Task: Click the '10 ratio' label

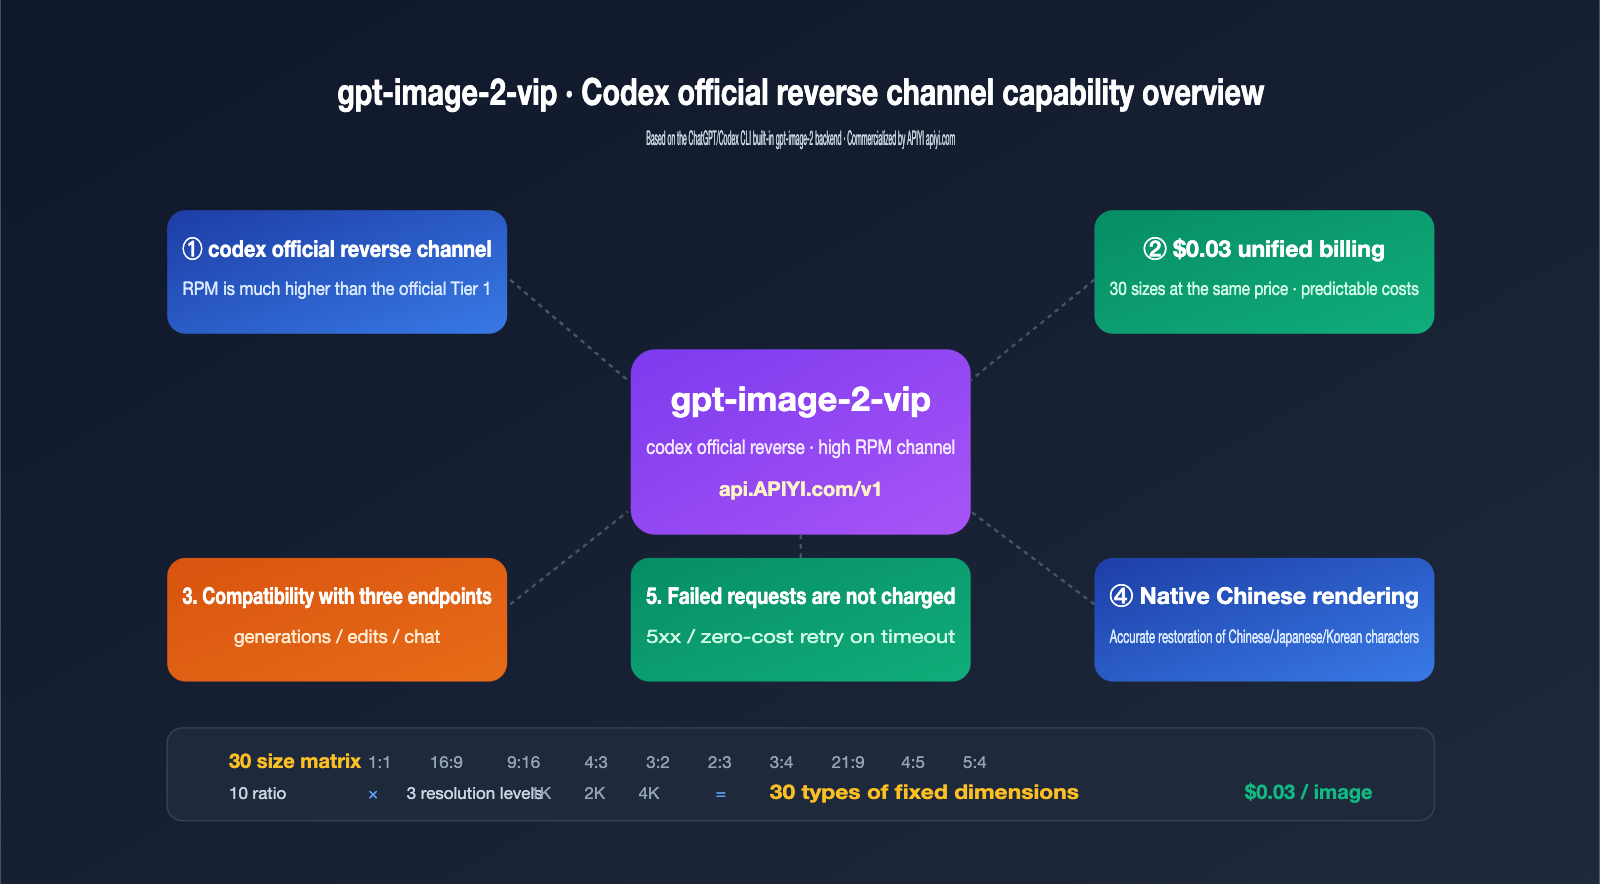Action: pyautogui.click(x=257, y=793)
